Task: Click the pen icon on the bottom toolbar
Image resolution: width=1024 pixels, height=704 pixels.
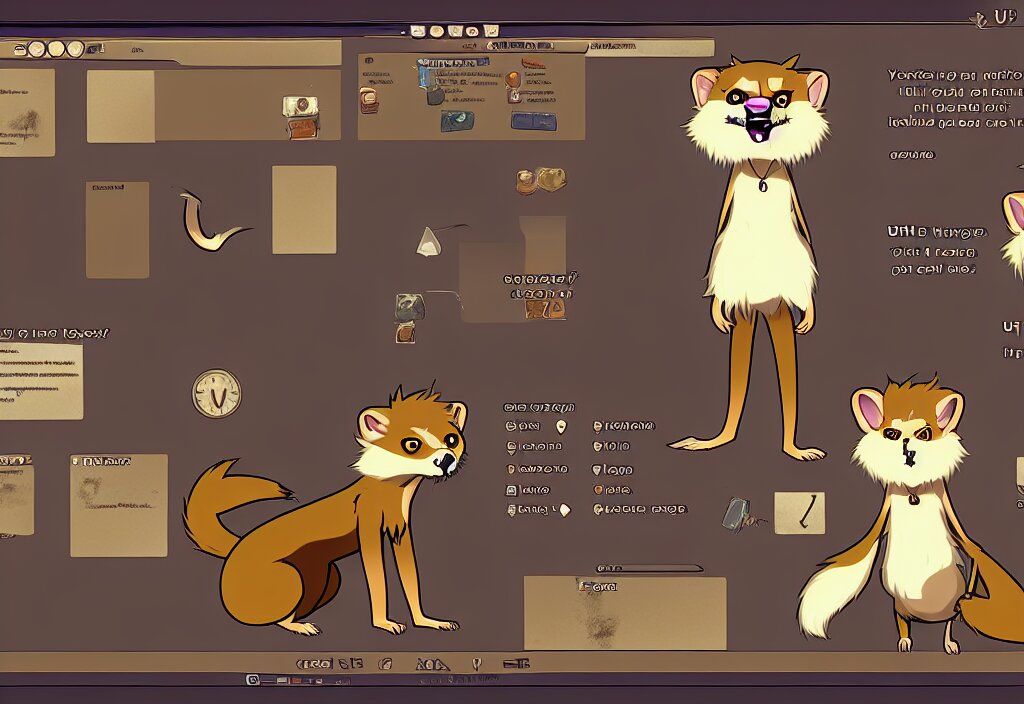Action: click(x=476, y=663)
